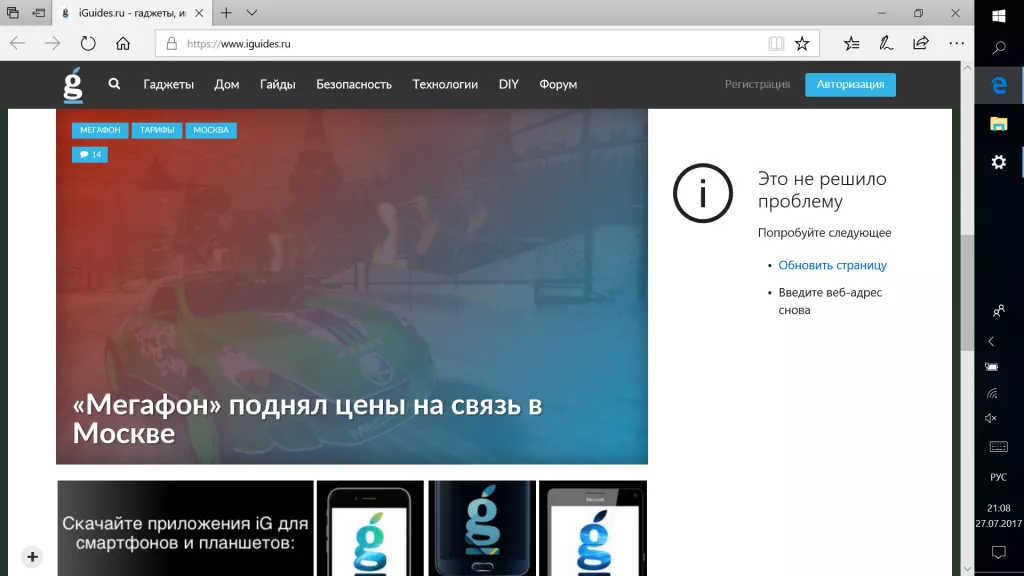Open the More options ellipsis menu
Screen dimensions: 1024x576
coord(957,43)
